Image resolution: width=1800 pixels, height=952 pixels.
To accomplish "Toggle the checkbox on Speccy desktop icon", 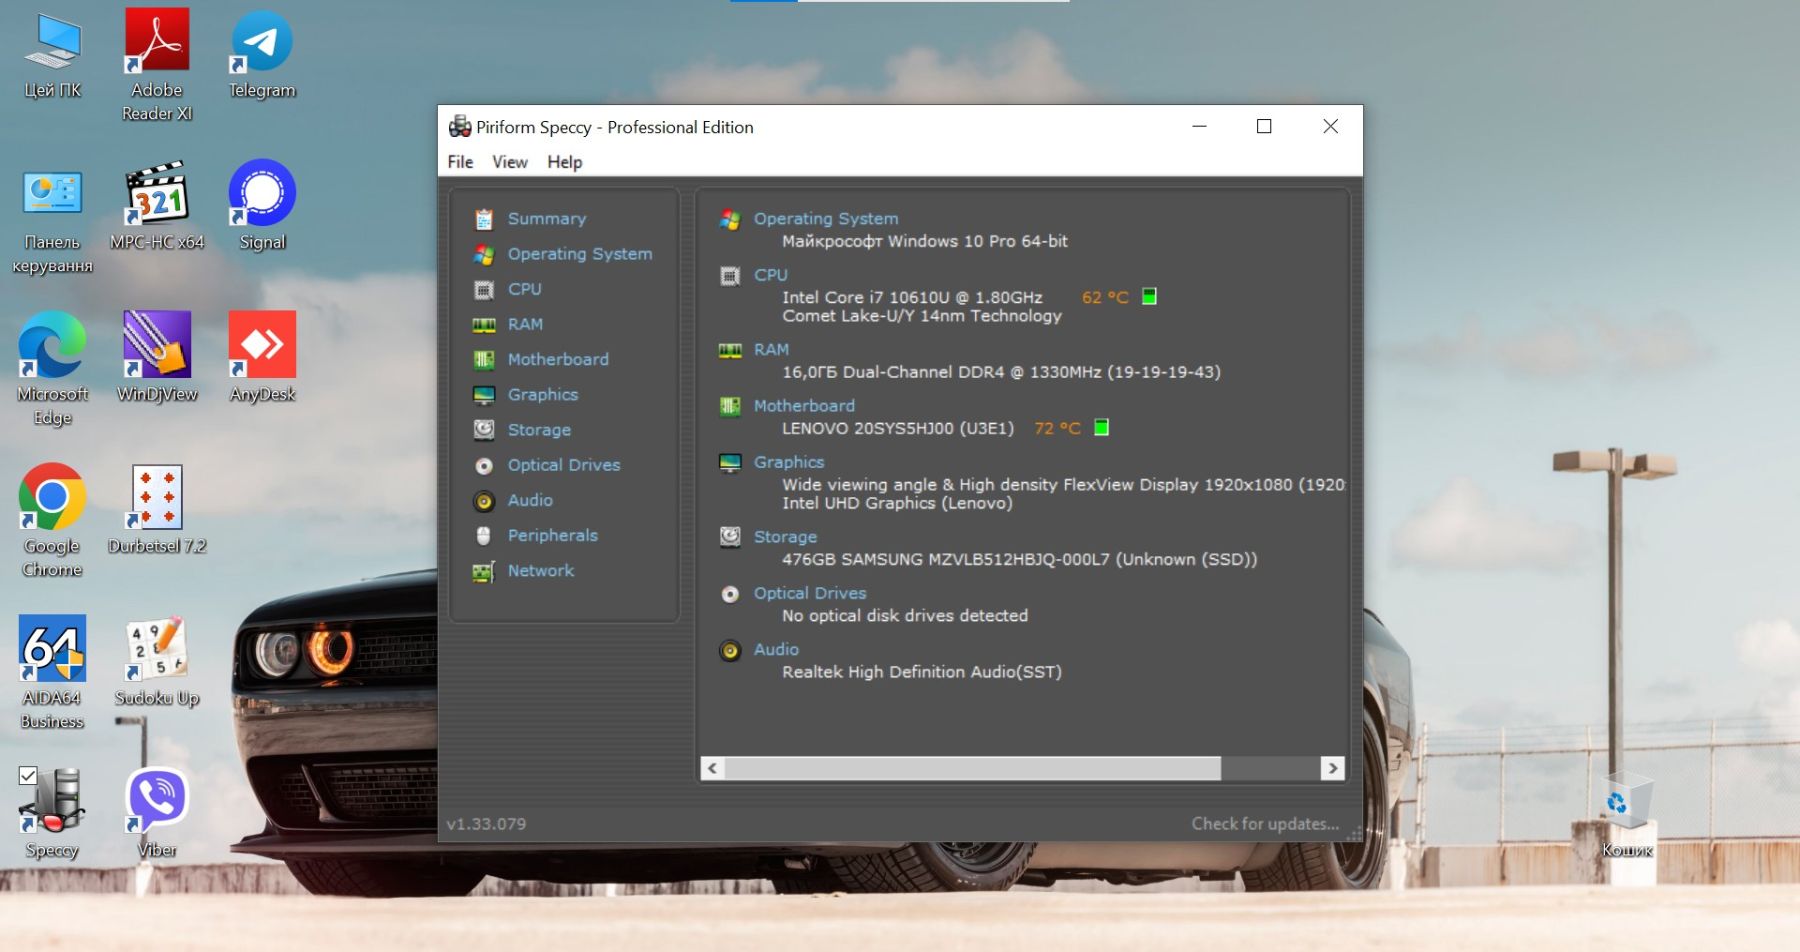I will point(28,776).
